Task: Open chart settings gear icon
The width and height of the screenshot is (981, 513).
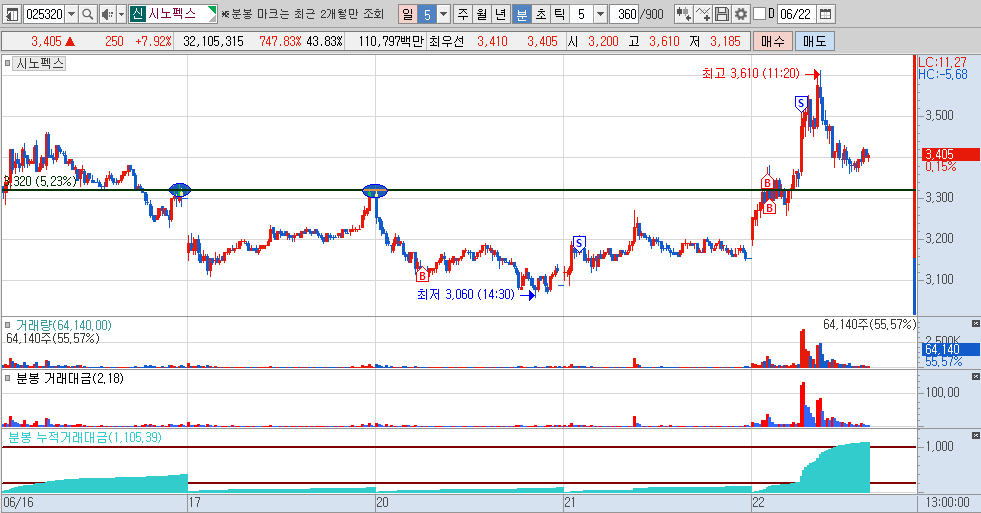Action: 741,14
